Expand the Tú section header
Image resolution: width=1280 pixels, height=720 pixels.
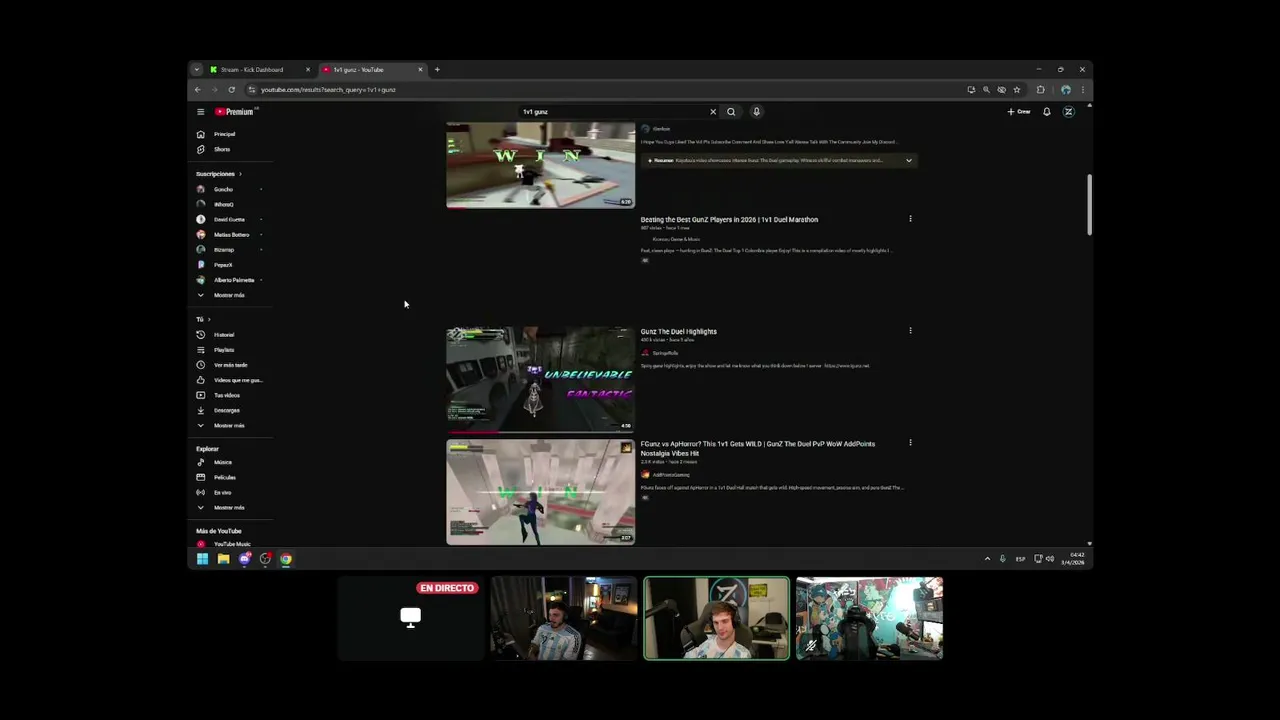203,319
